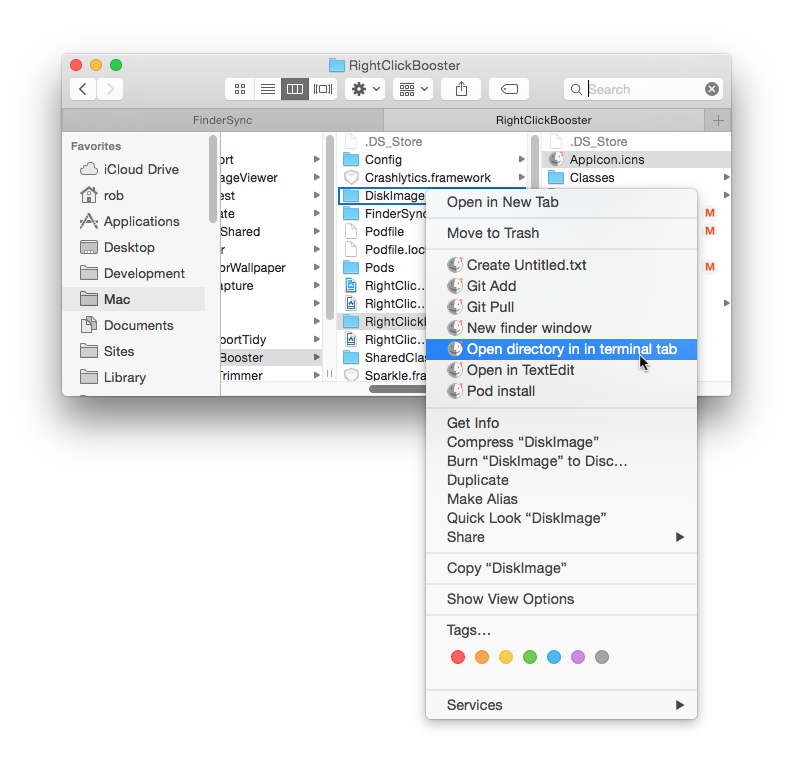Choose Open in TextEdit
This screenshot has width=797, height=760.
pos(561,370)
